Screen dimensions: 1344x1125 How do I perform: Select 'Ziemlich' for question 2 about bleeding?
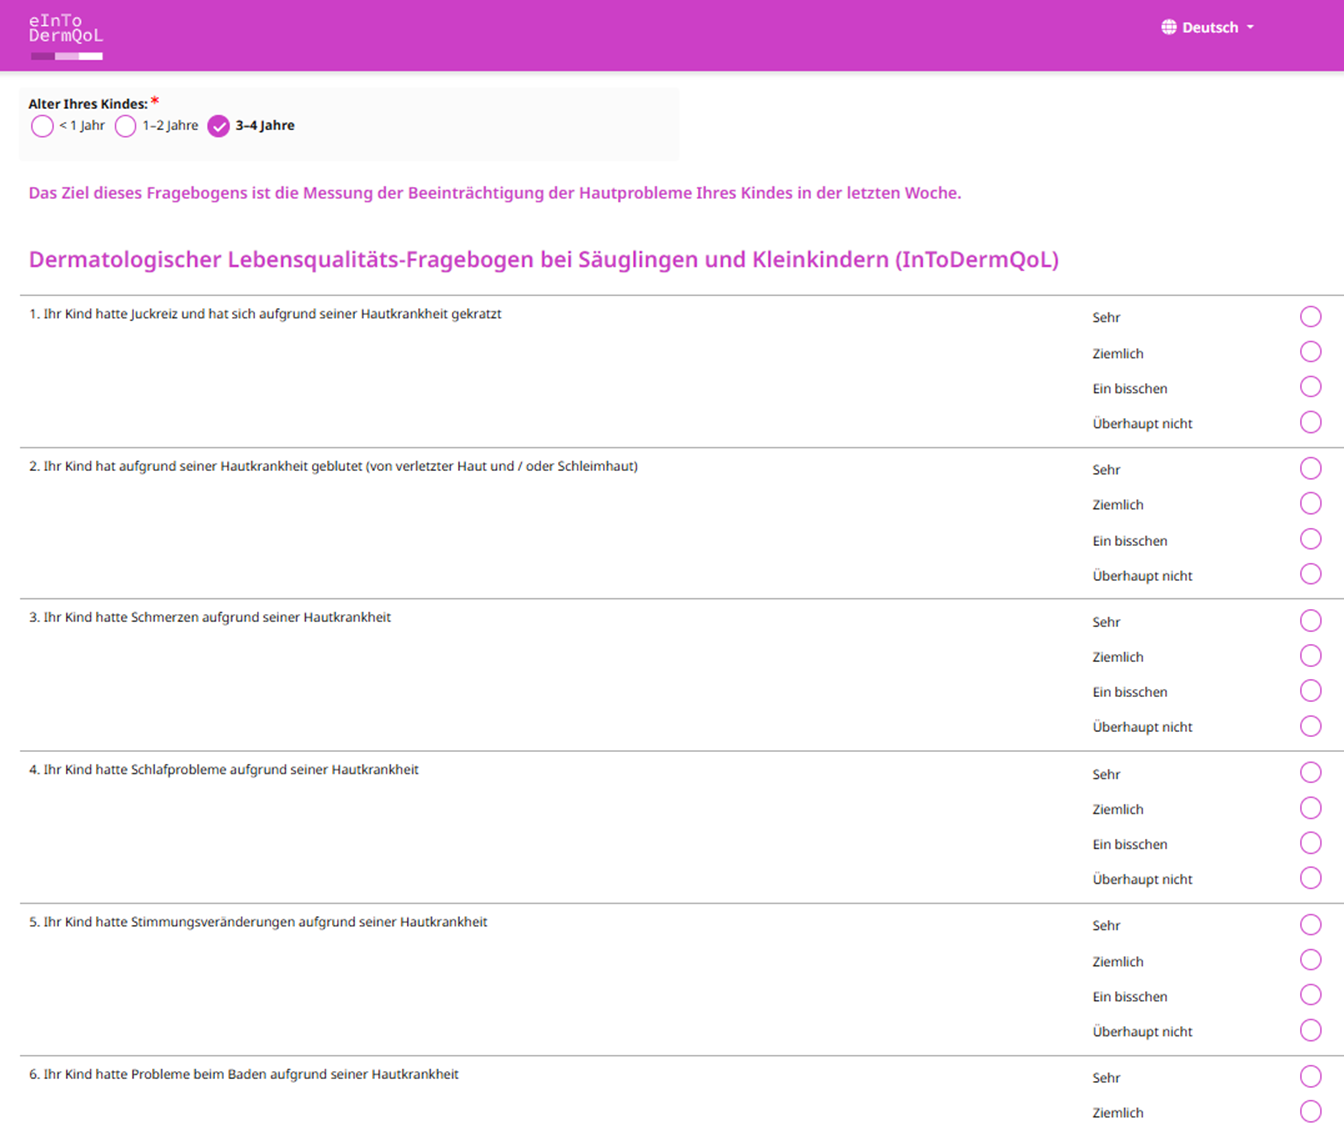tap(1311, 503)
